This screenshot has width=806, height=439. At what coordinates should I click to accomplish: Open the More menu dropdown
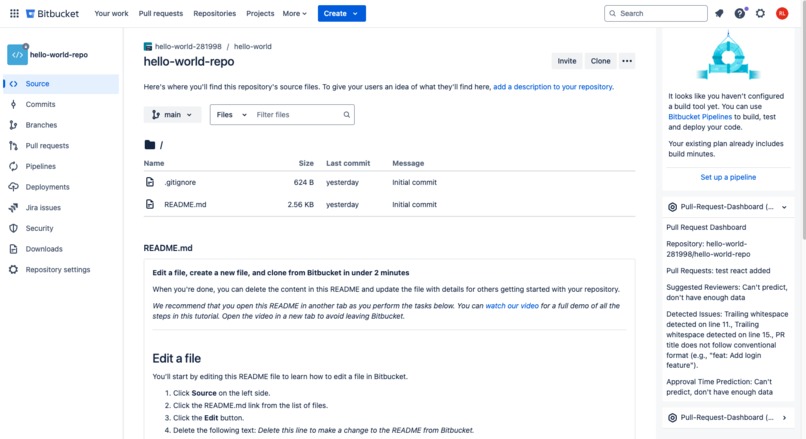[x=295, y=13]
